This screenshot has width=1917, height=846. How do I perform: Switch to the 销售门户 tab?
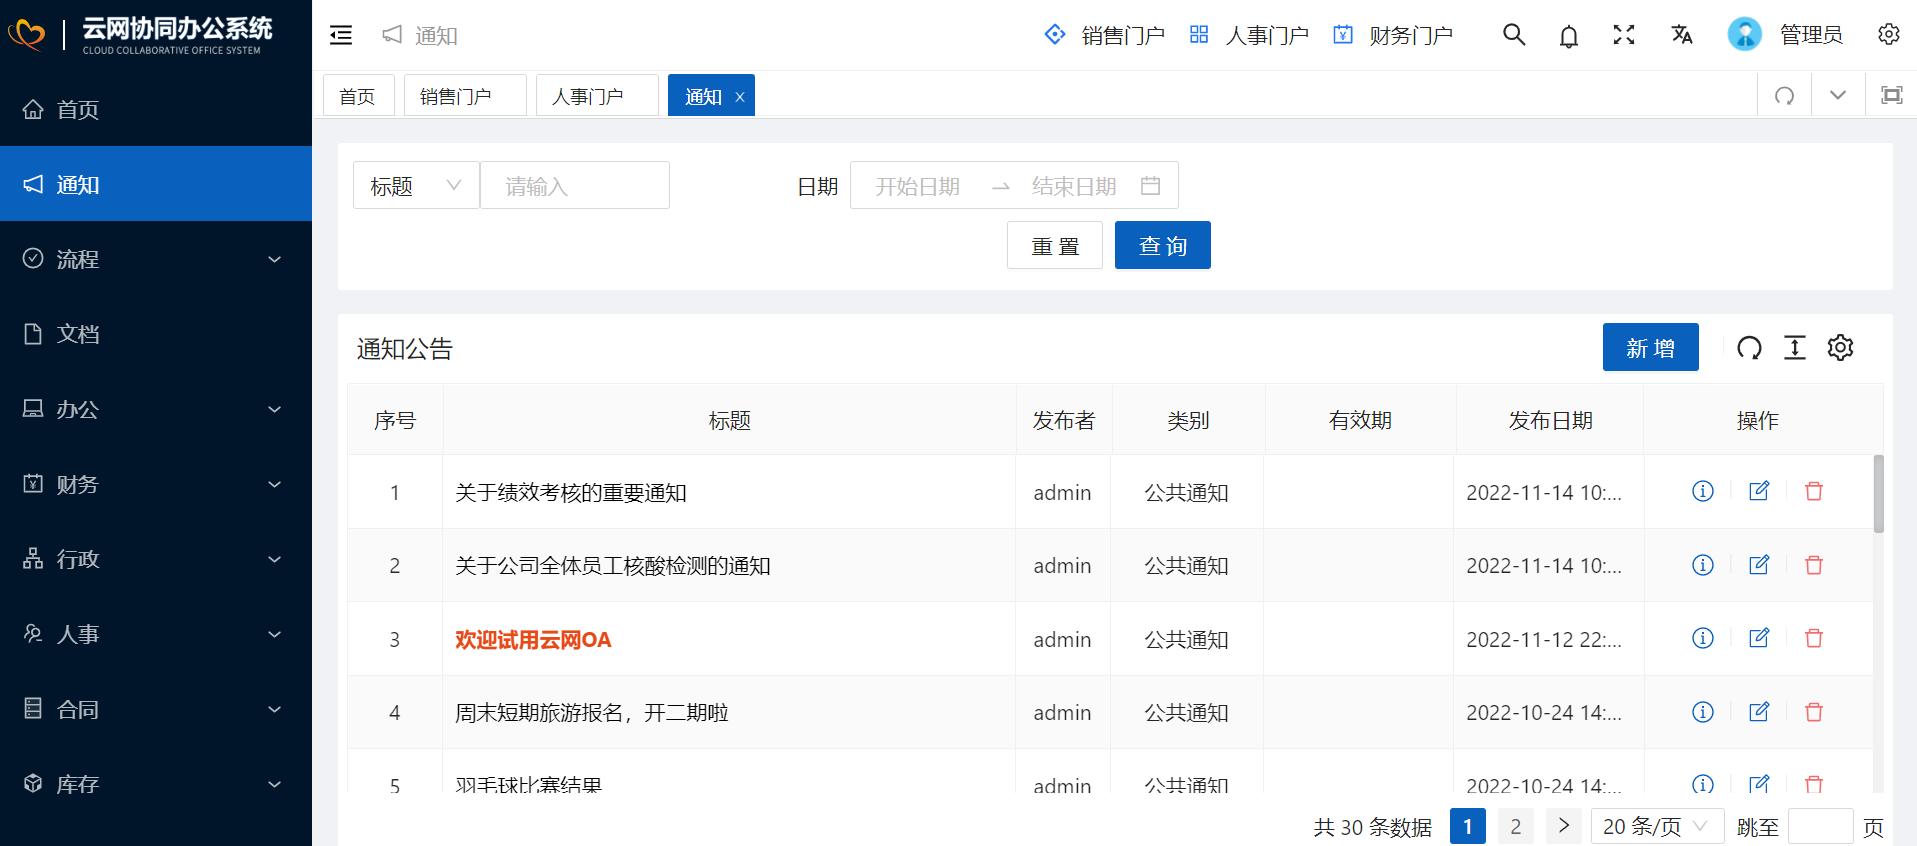pos(465,96)
